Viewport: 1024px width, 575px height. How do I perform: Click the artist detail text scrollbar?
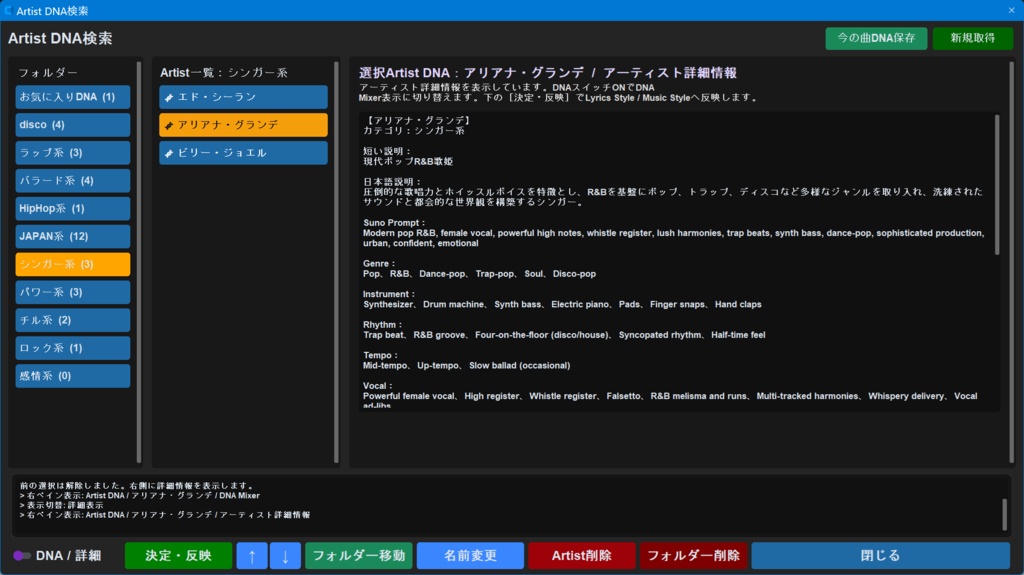coord(997,184)
